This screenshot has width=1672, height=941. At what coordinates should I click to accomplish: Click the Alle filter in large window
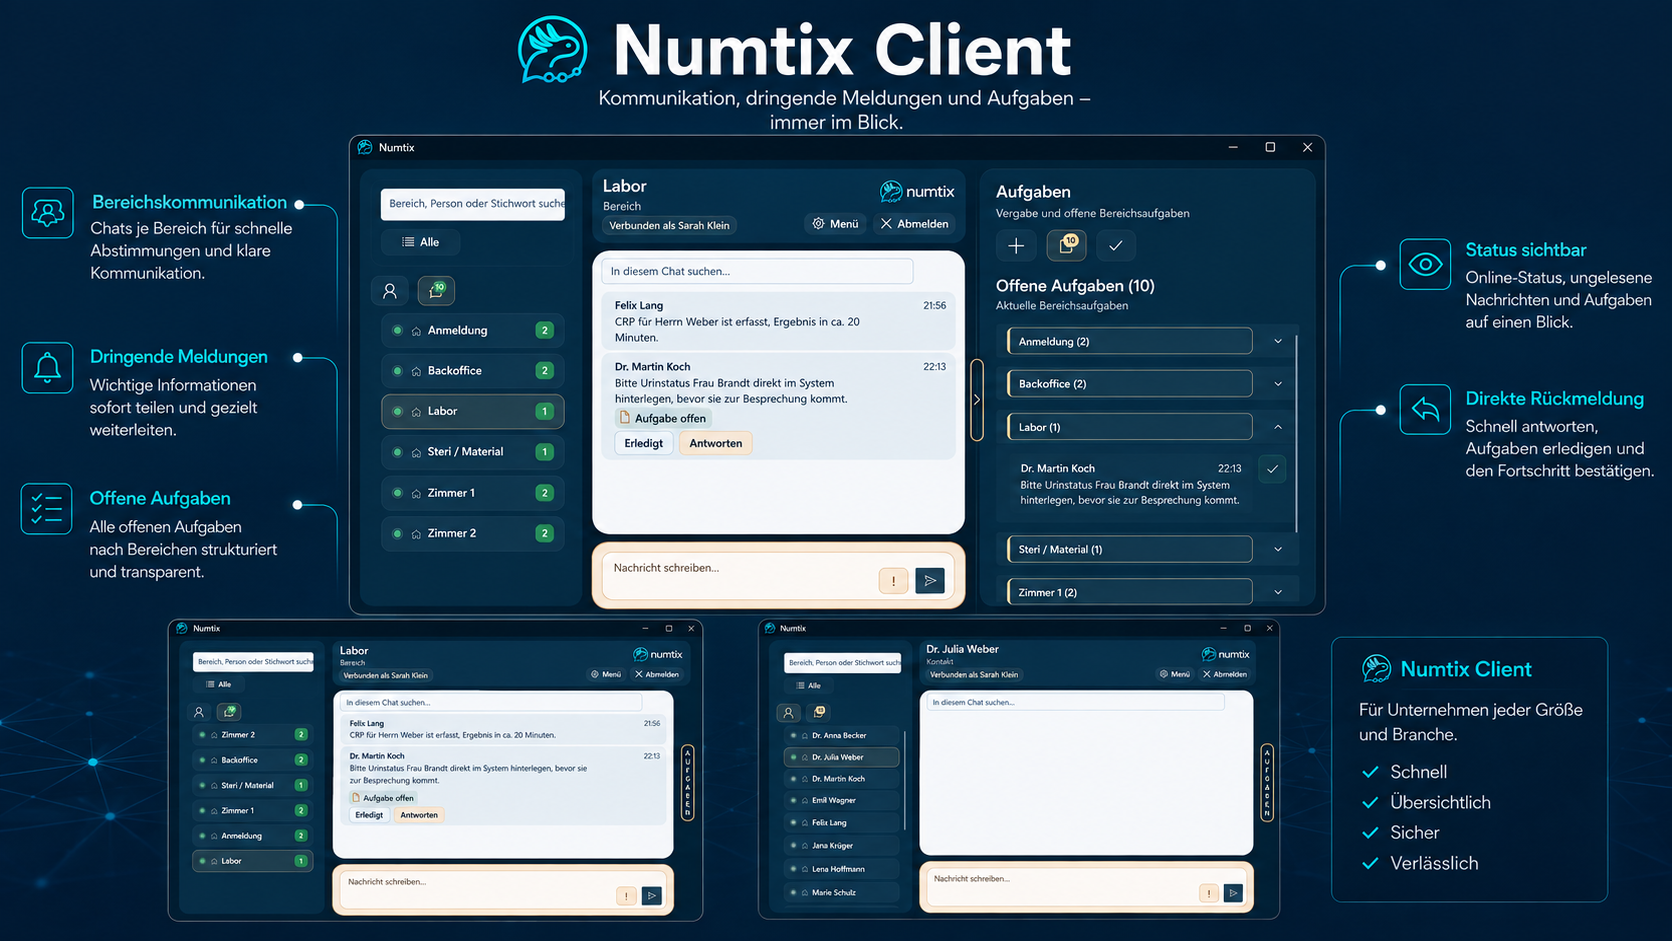(x=420, y=242)
